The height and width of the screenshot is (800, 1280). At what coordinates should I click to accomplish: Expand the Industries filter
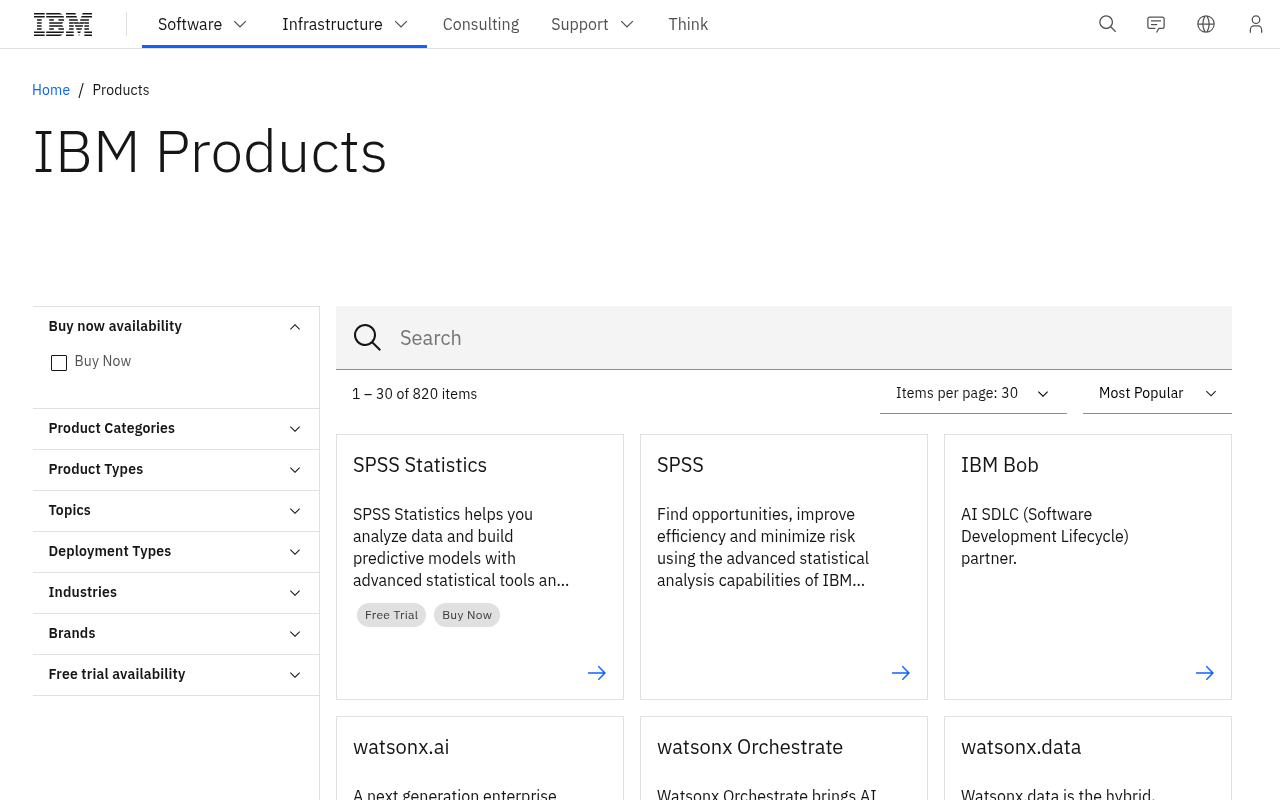(x=176, y=592)
